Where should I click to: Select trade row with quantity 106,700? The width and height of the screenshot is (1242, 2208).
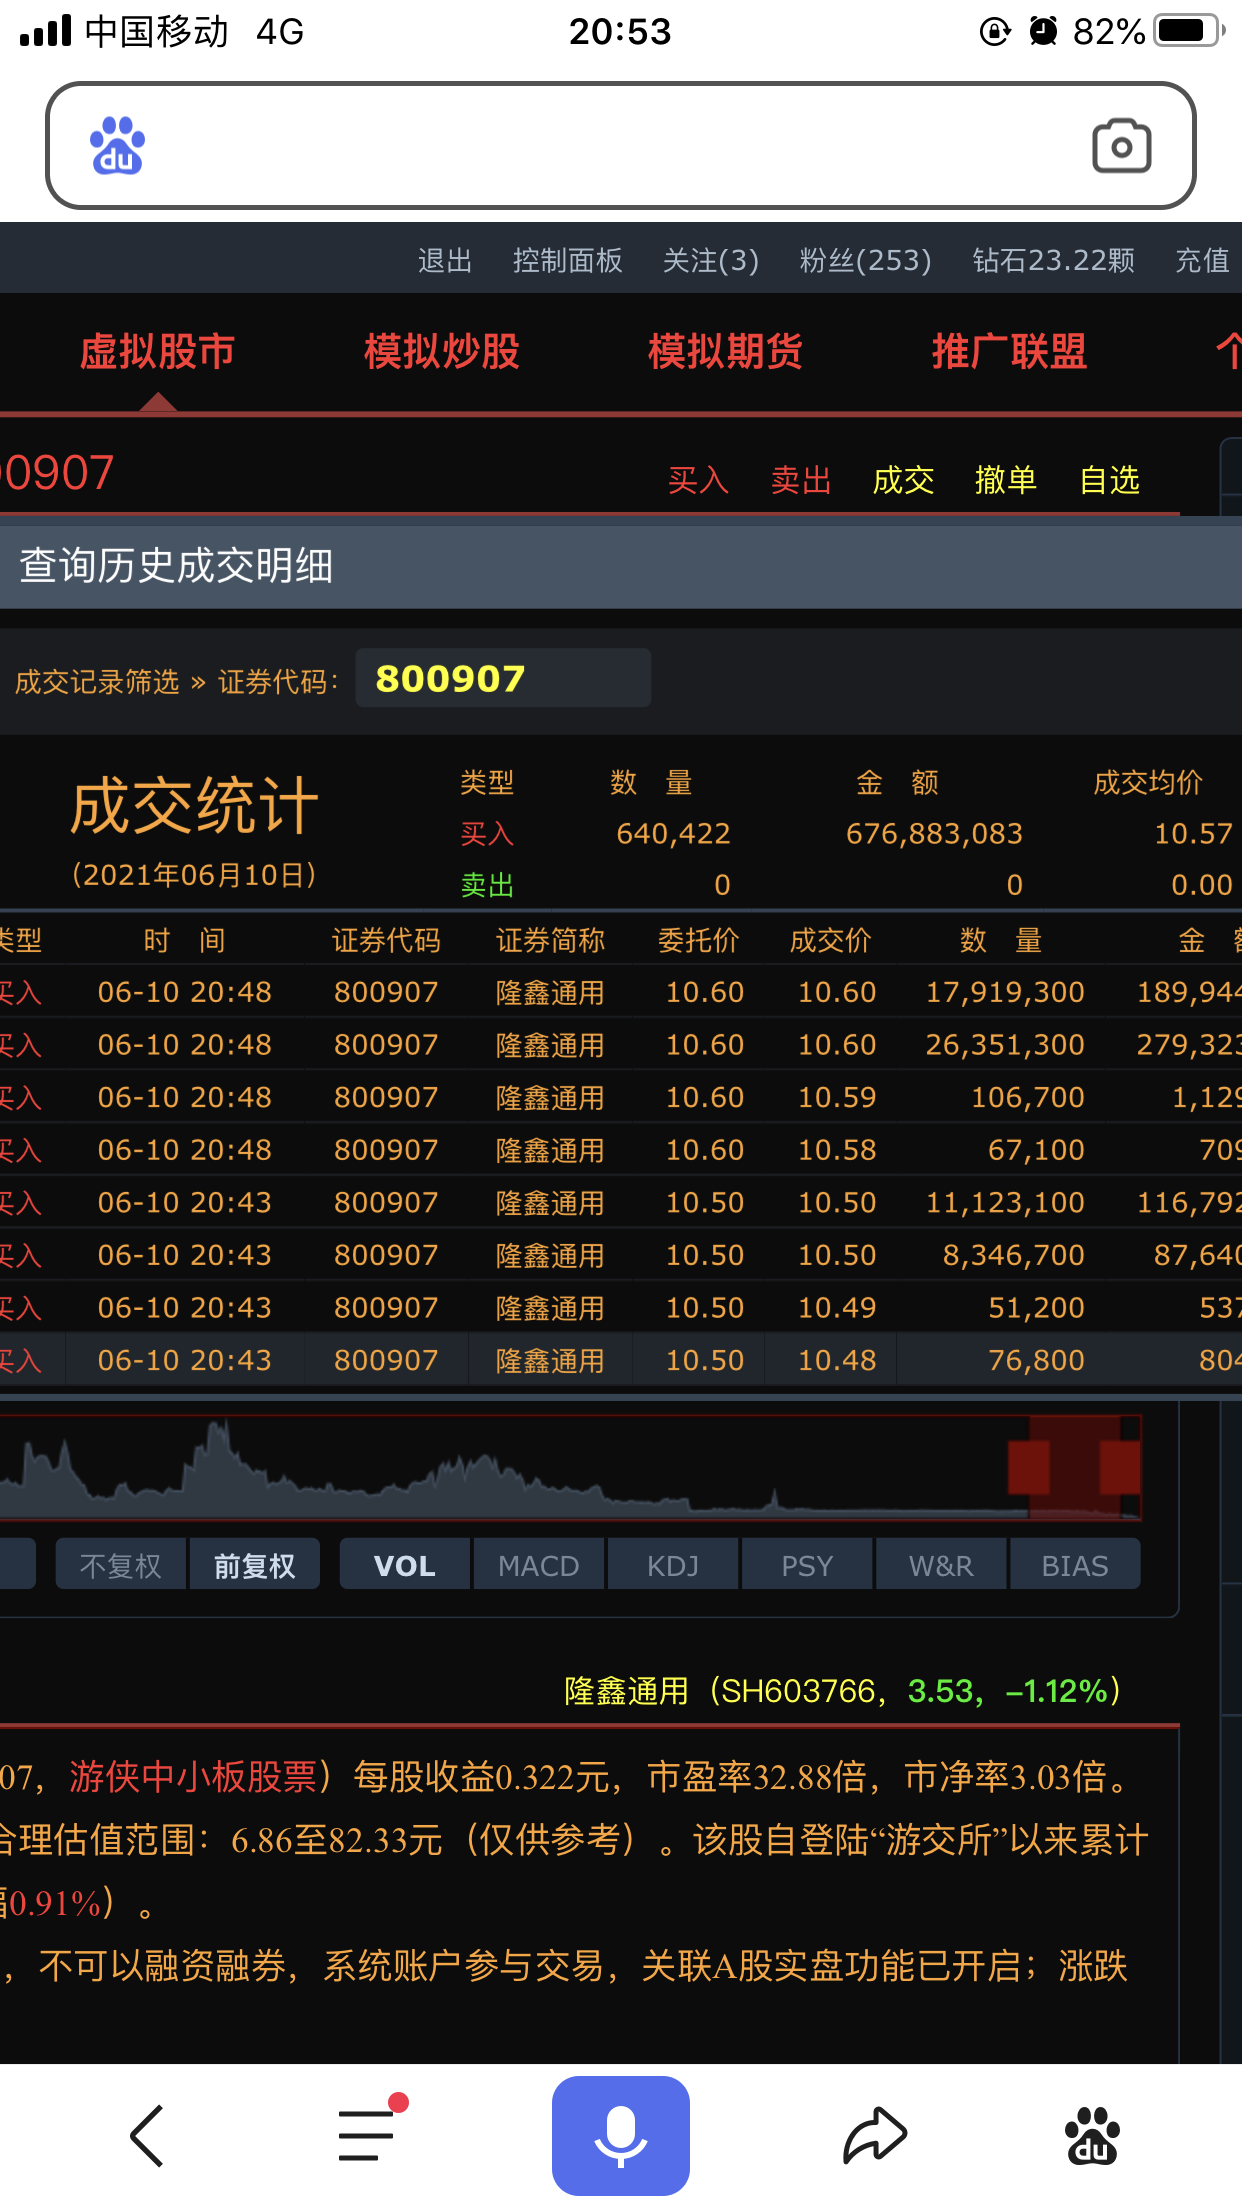[x=621, y=1097]
